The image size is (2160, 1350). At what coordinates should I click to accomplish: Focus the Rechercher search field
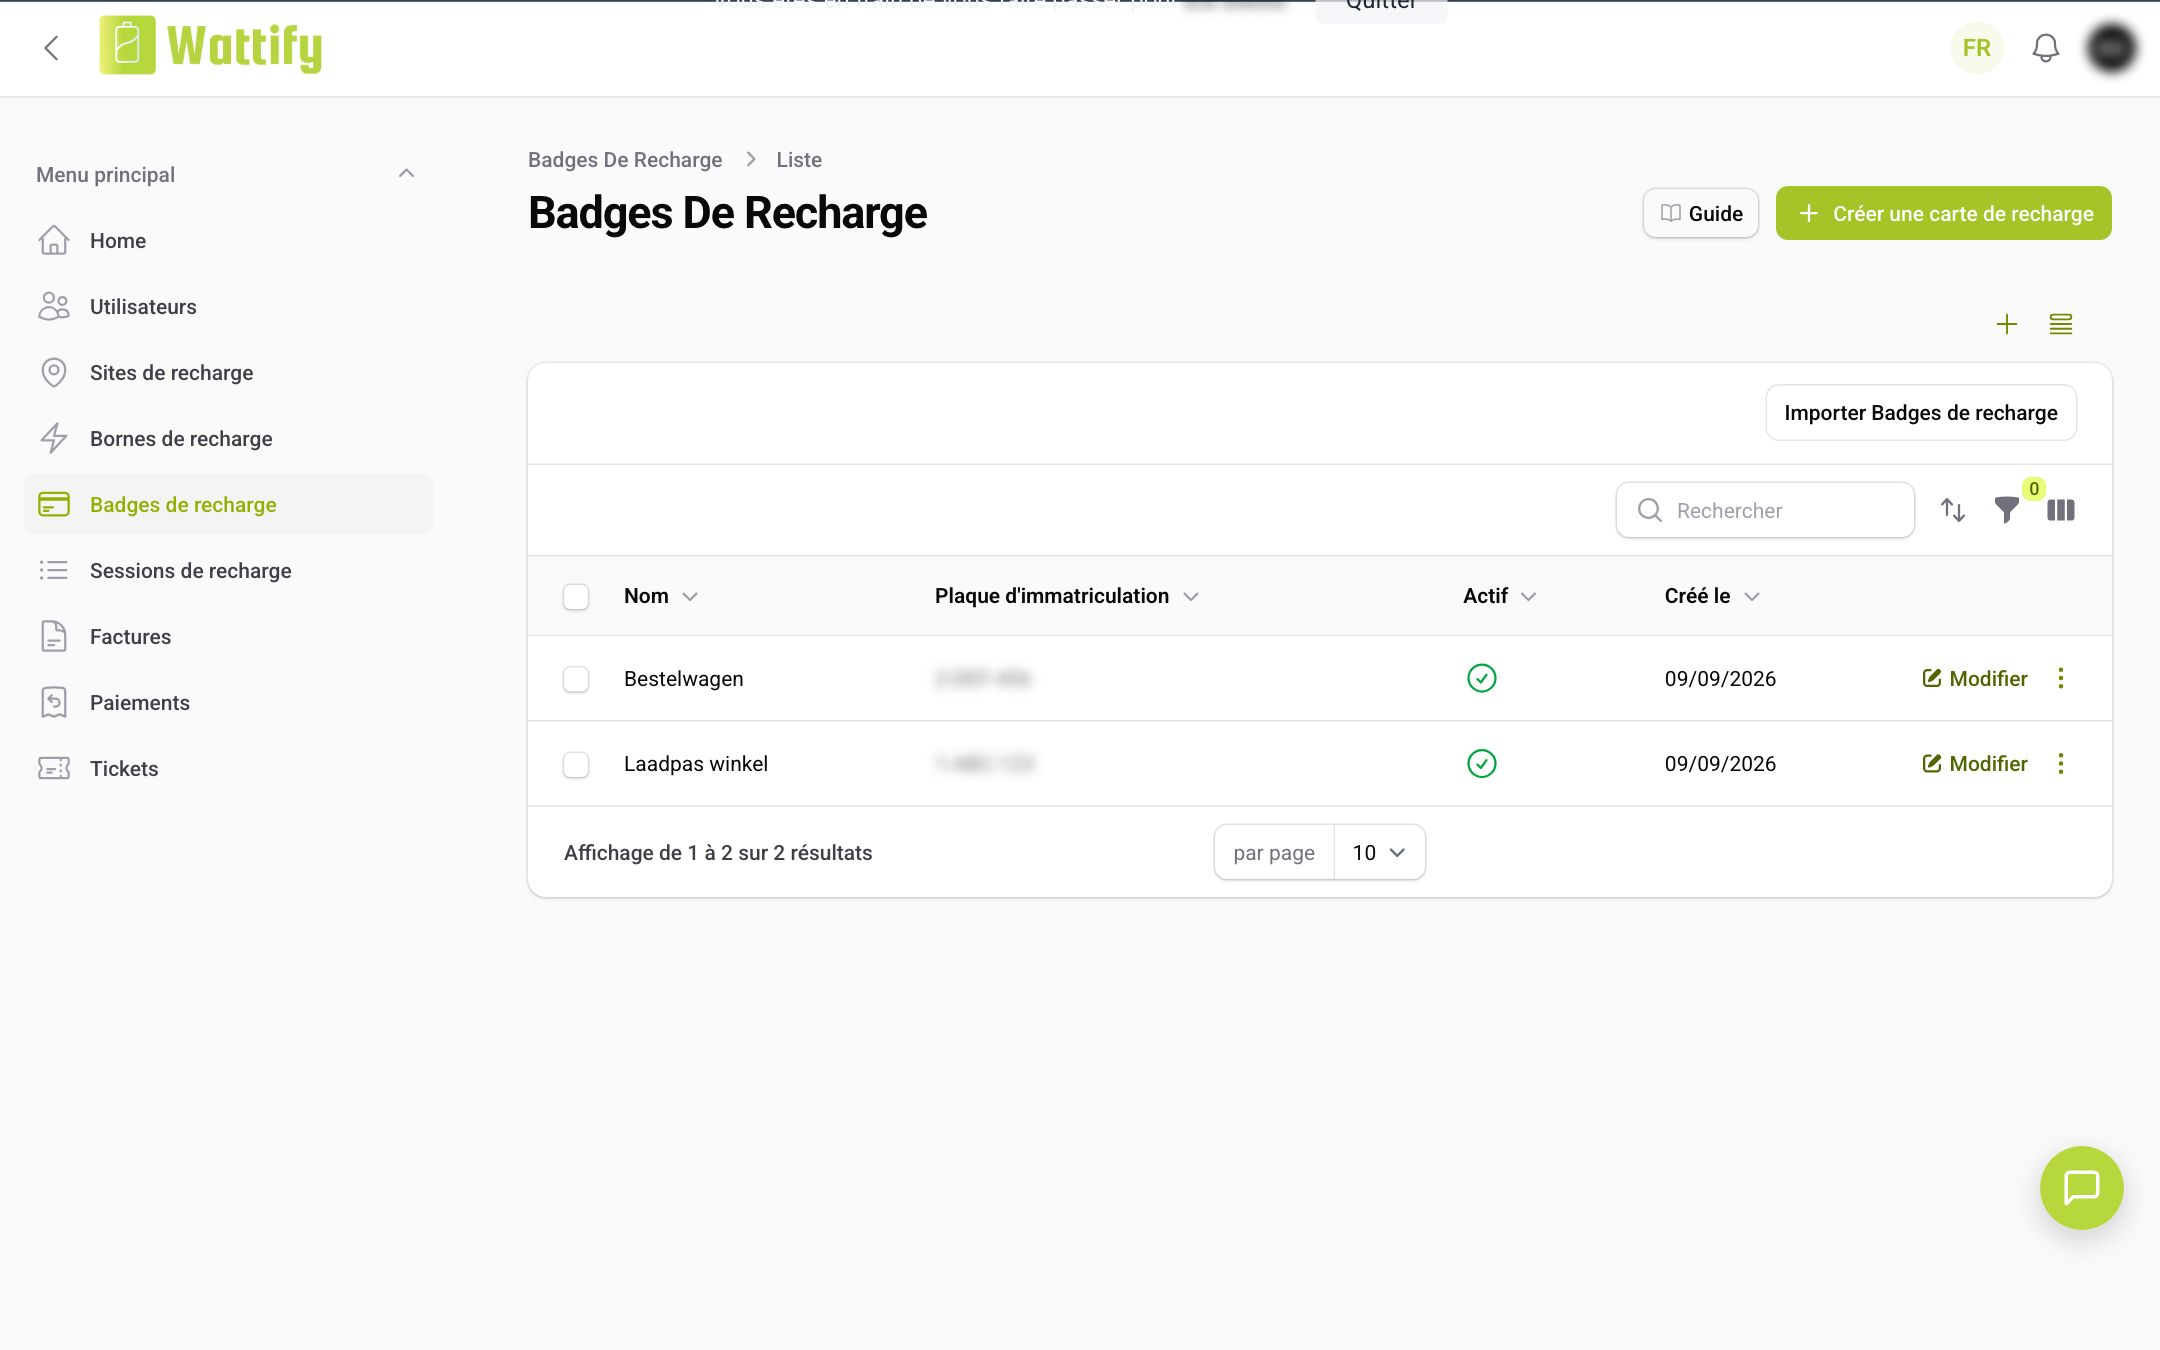[1765, 510]
